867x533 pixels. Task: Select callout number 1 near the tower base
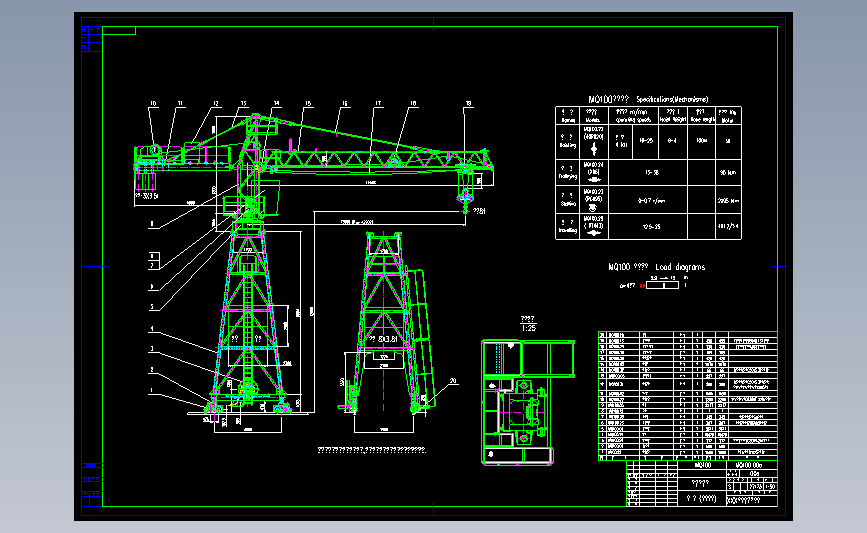click(152, 390)
